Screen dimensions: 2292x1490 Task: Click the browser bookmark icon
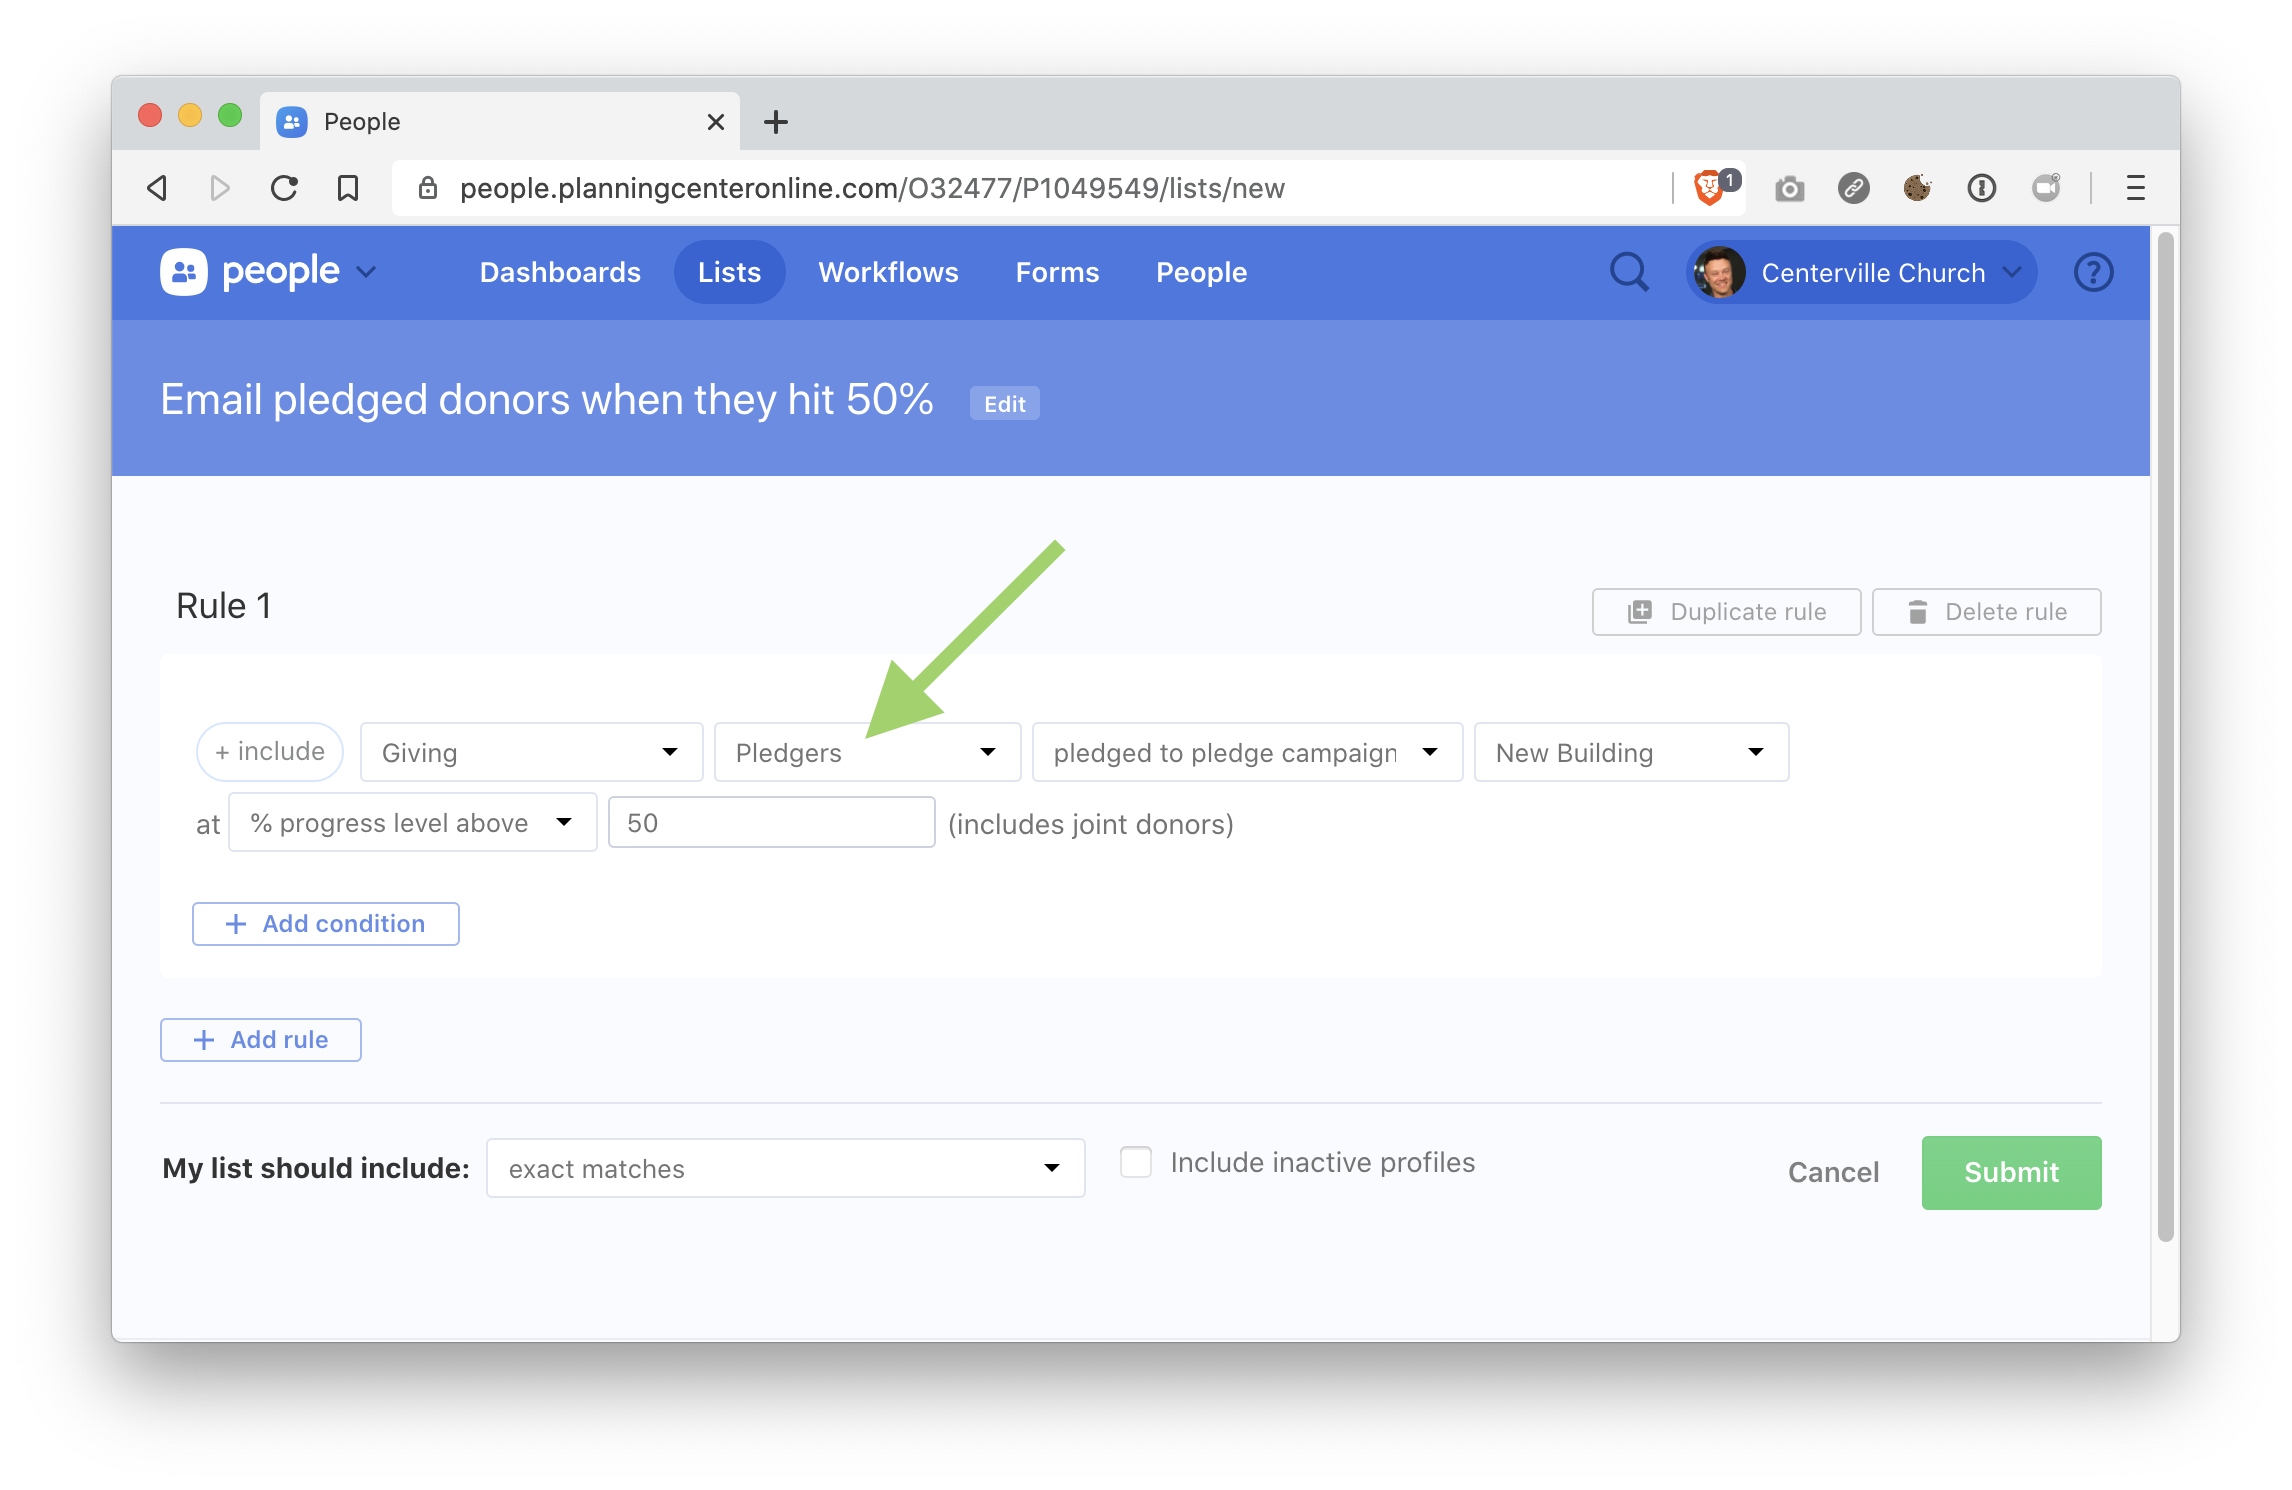(348, 188)
